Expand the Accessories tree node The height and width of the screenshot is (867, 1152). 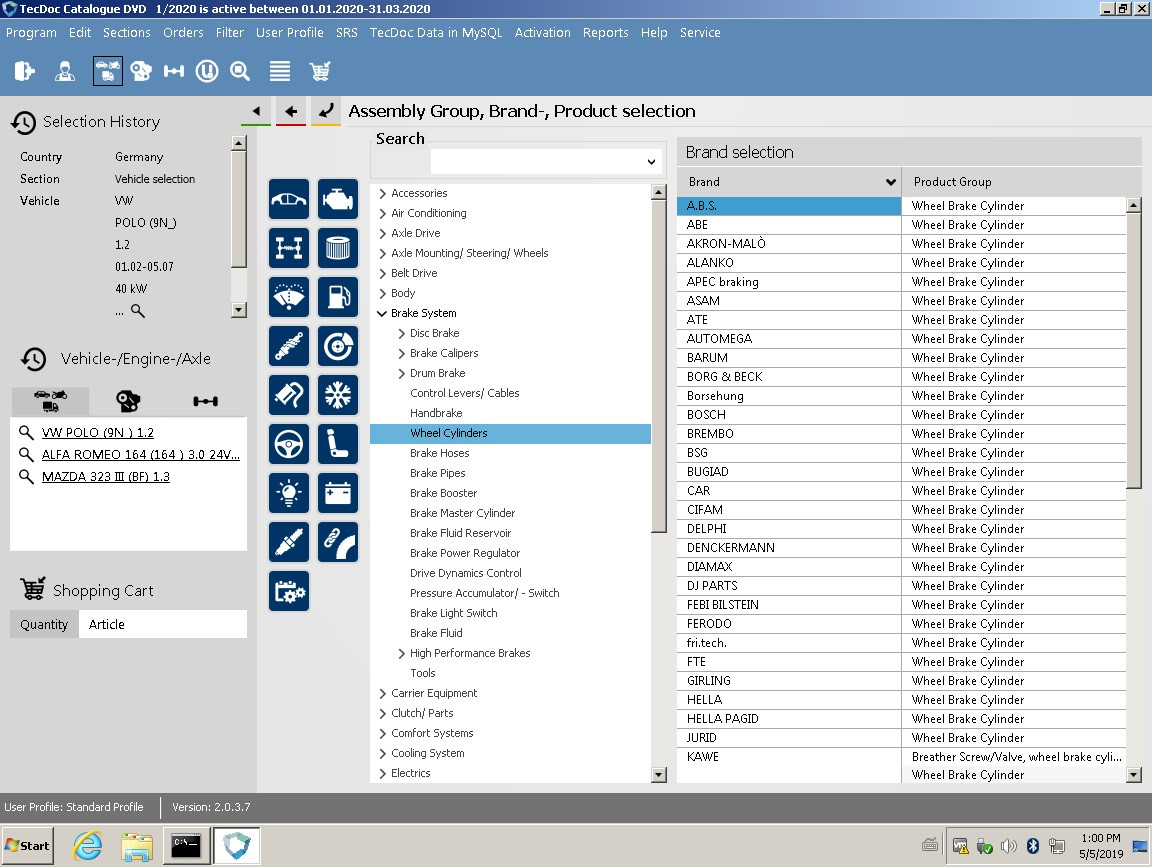click(x=382, y=193)
